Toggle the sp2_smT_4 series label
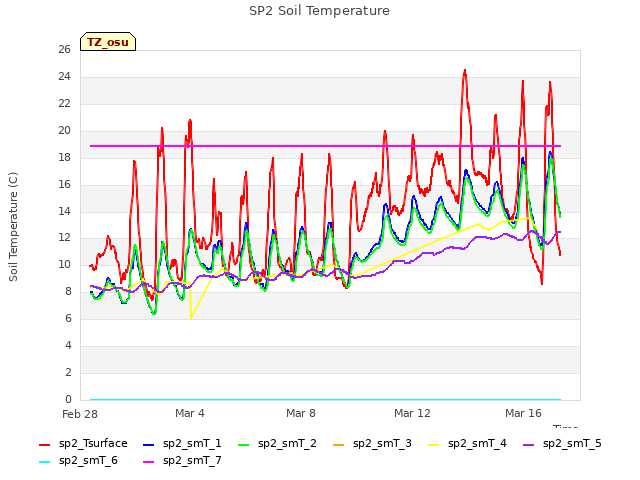 point(477,443)
